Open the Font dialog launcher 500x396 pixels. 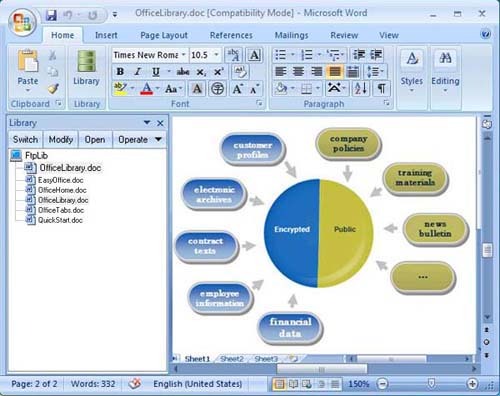coord(259,104)
